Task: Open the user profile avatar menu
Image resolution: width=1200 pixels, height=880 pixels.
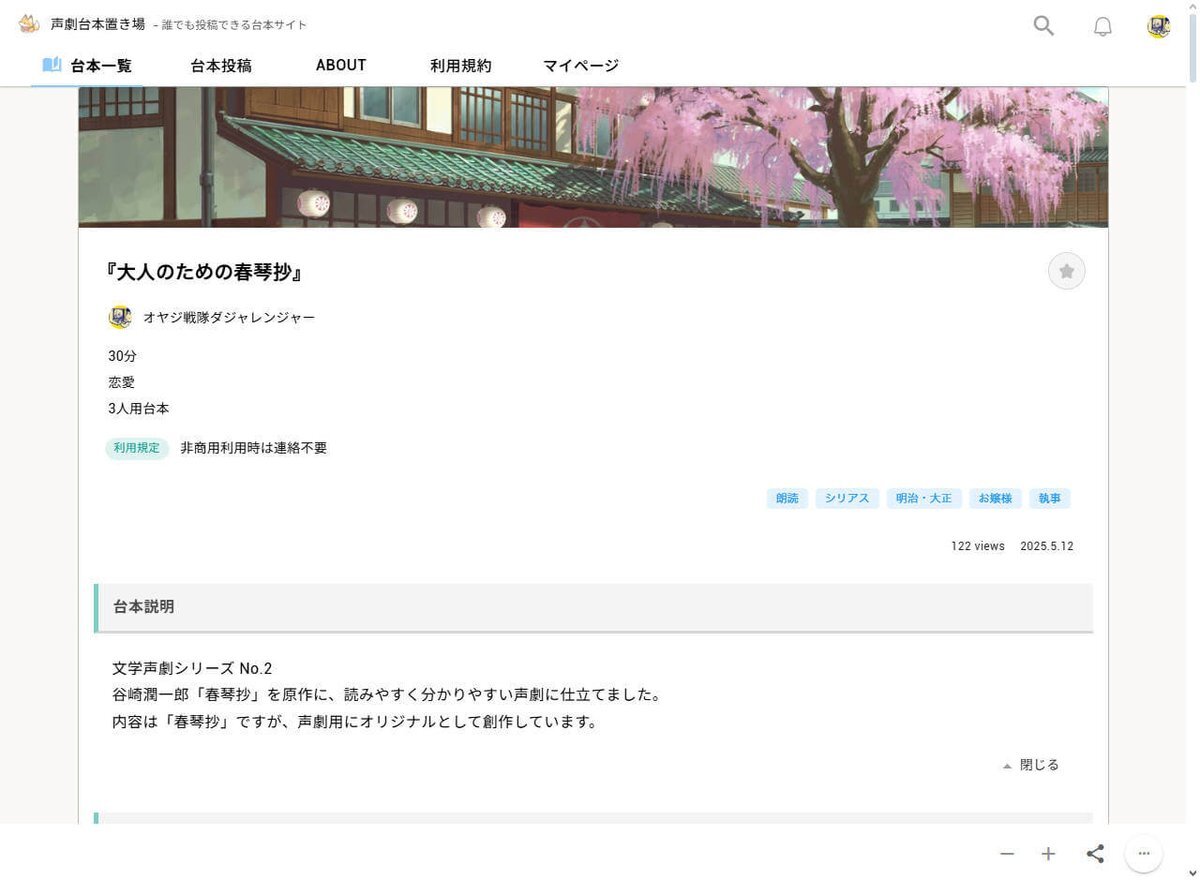Action: 1158,27
